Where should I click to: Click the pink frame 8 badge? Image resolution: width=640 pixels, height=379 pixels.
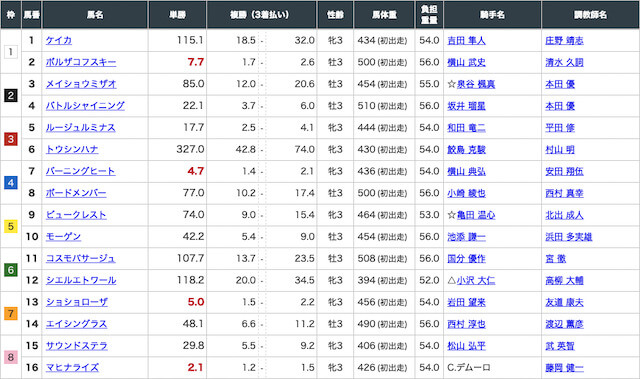tap(11, 357)
